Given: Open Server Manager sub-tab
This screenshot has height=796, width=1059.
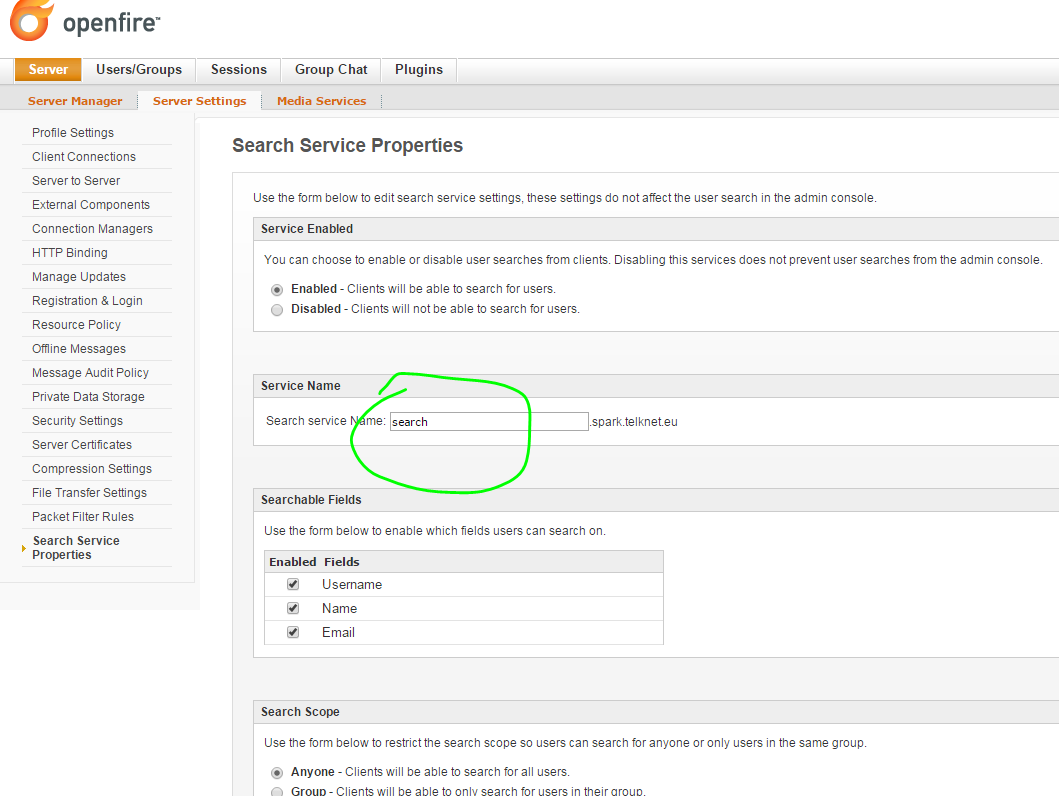Looking at the screenshot, I should coord(75,101).
